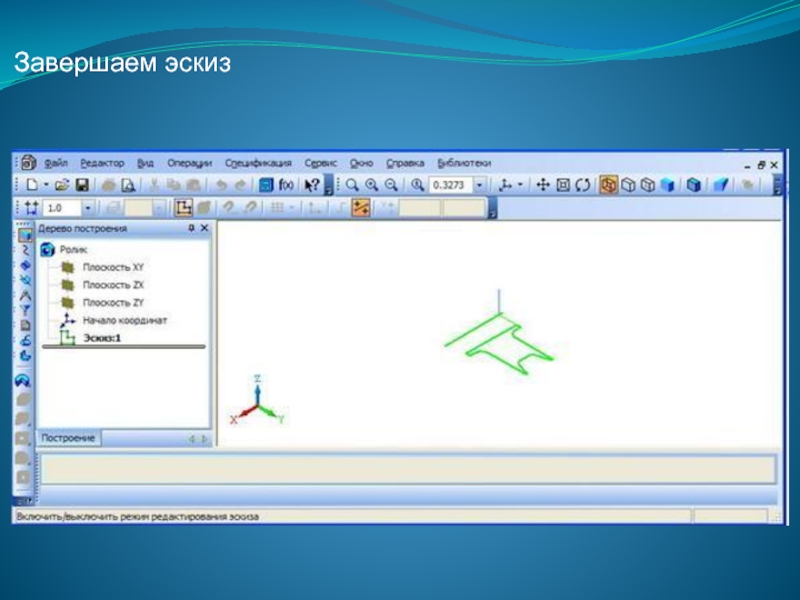Screen dimensions: 800x600
Task: Click the specification sheet sidebar icon
Action: pyautogui.click(x=25, y=325)
